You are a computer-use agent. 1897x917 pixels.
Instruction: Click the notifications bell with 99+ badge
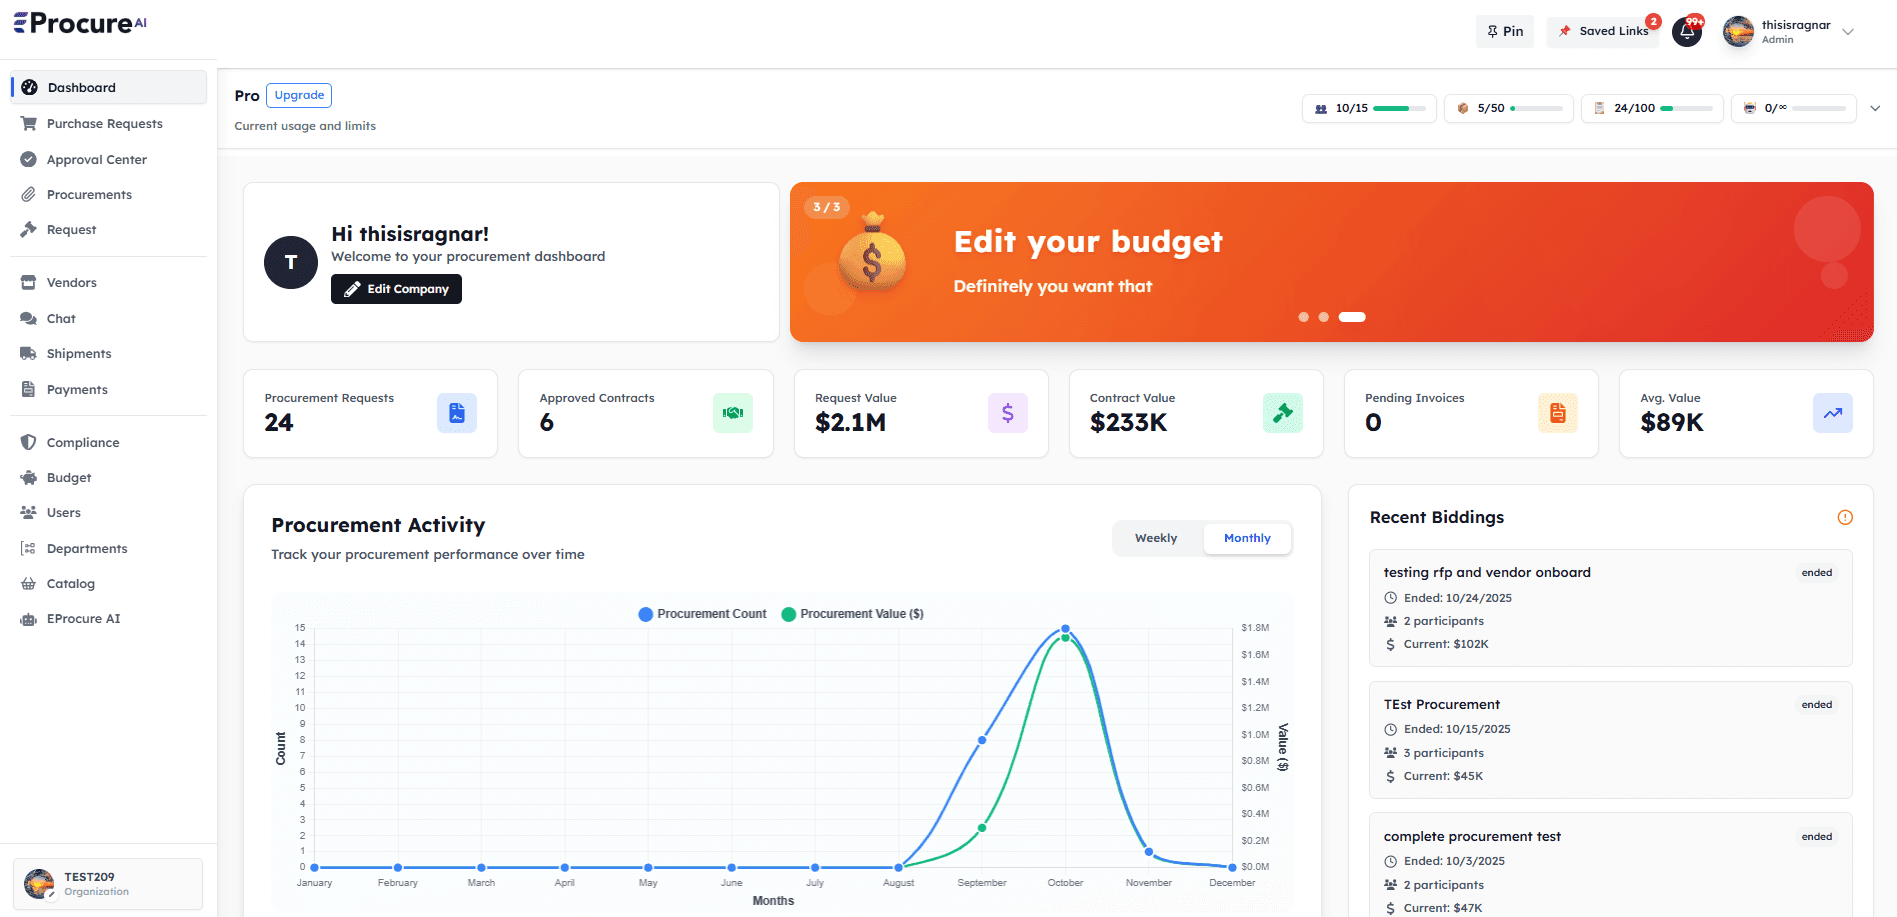tap(1687, 31)
